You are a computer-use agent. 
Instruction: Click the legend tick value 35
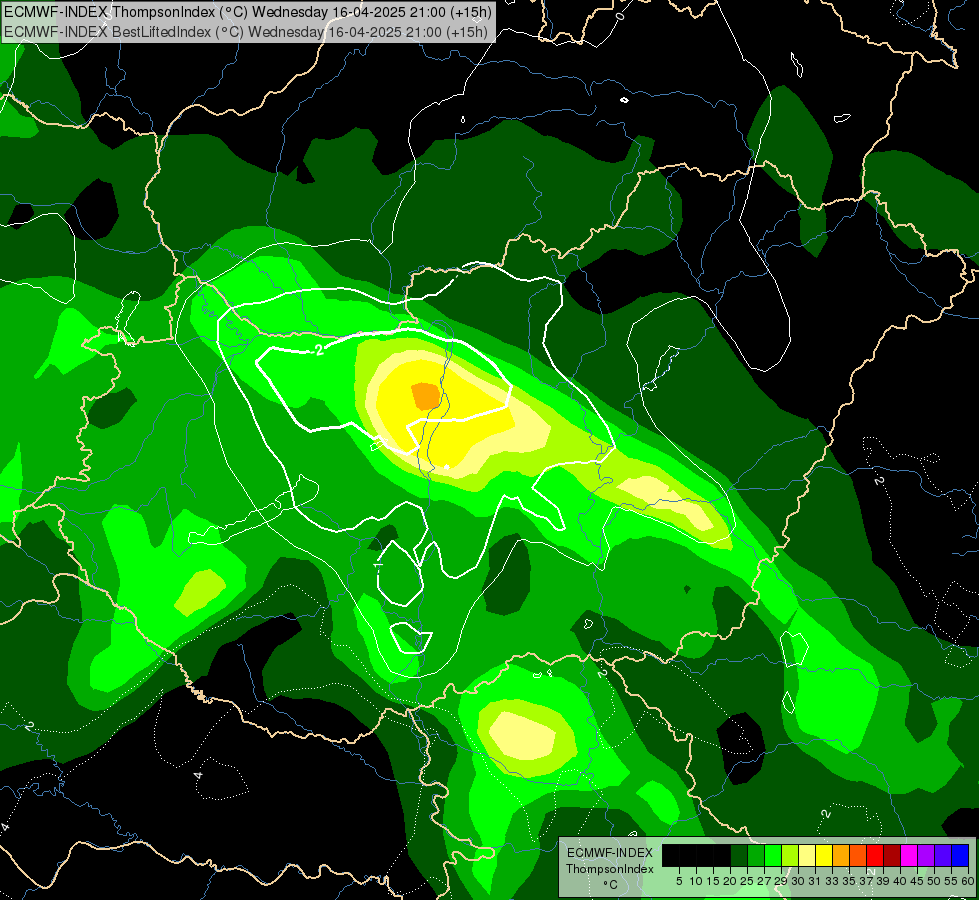click(849, 881)
